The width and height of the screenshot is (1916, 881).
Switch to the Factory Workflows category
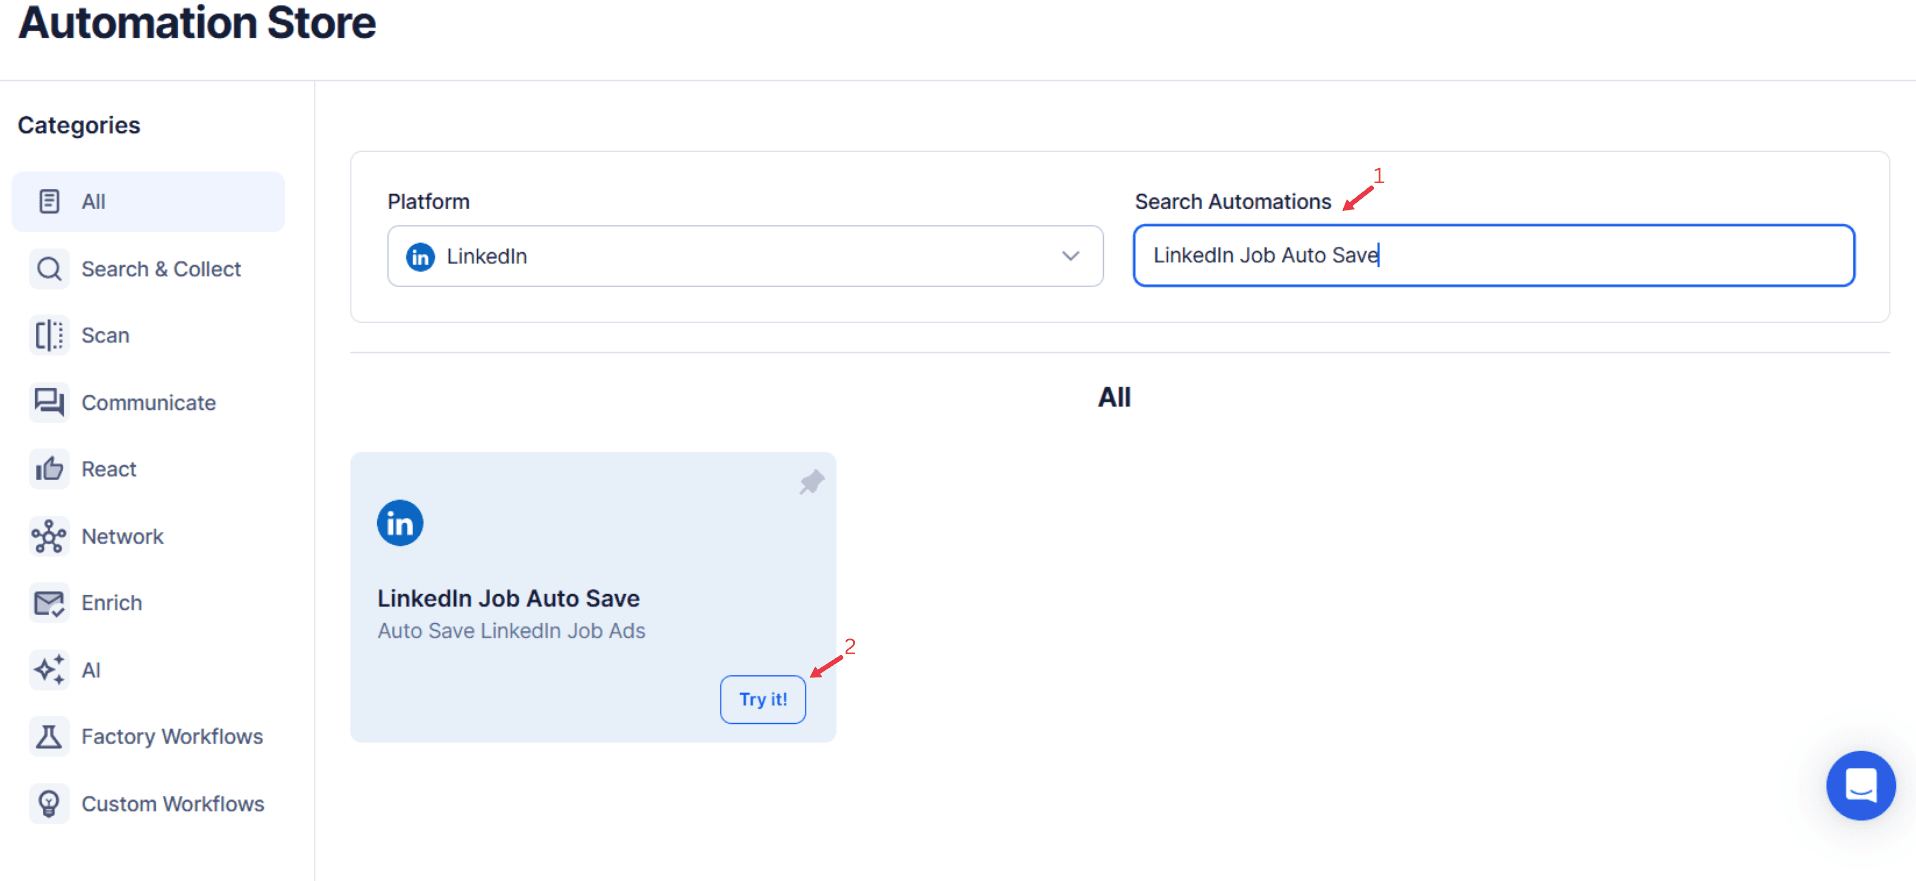(x=171, y=736)
